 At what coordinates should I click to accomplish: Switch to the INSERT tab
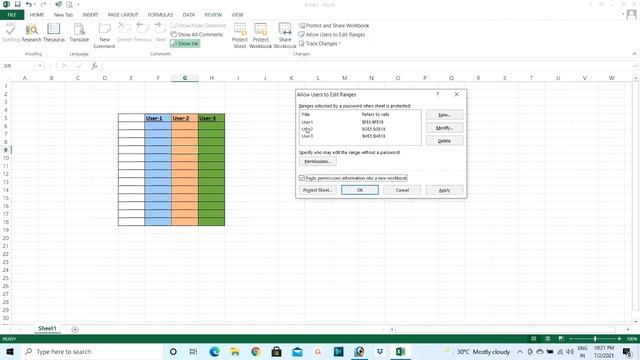click(90, 15)
